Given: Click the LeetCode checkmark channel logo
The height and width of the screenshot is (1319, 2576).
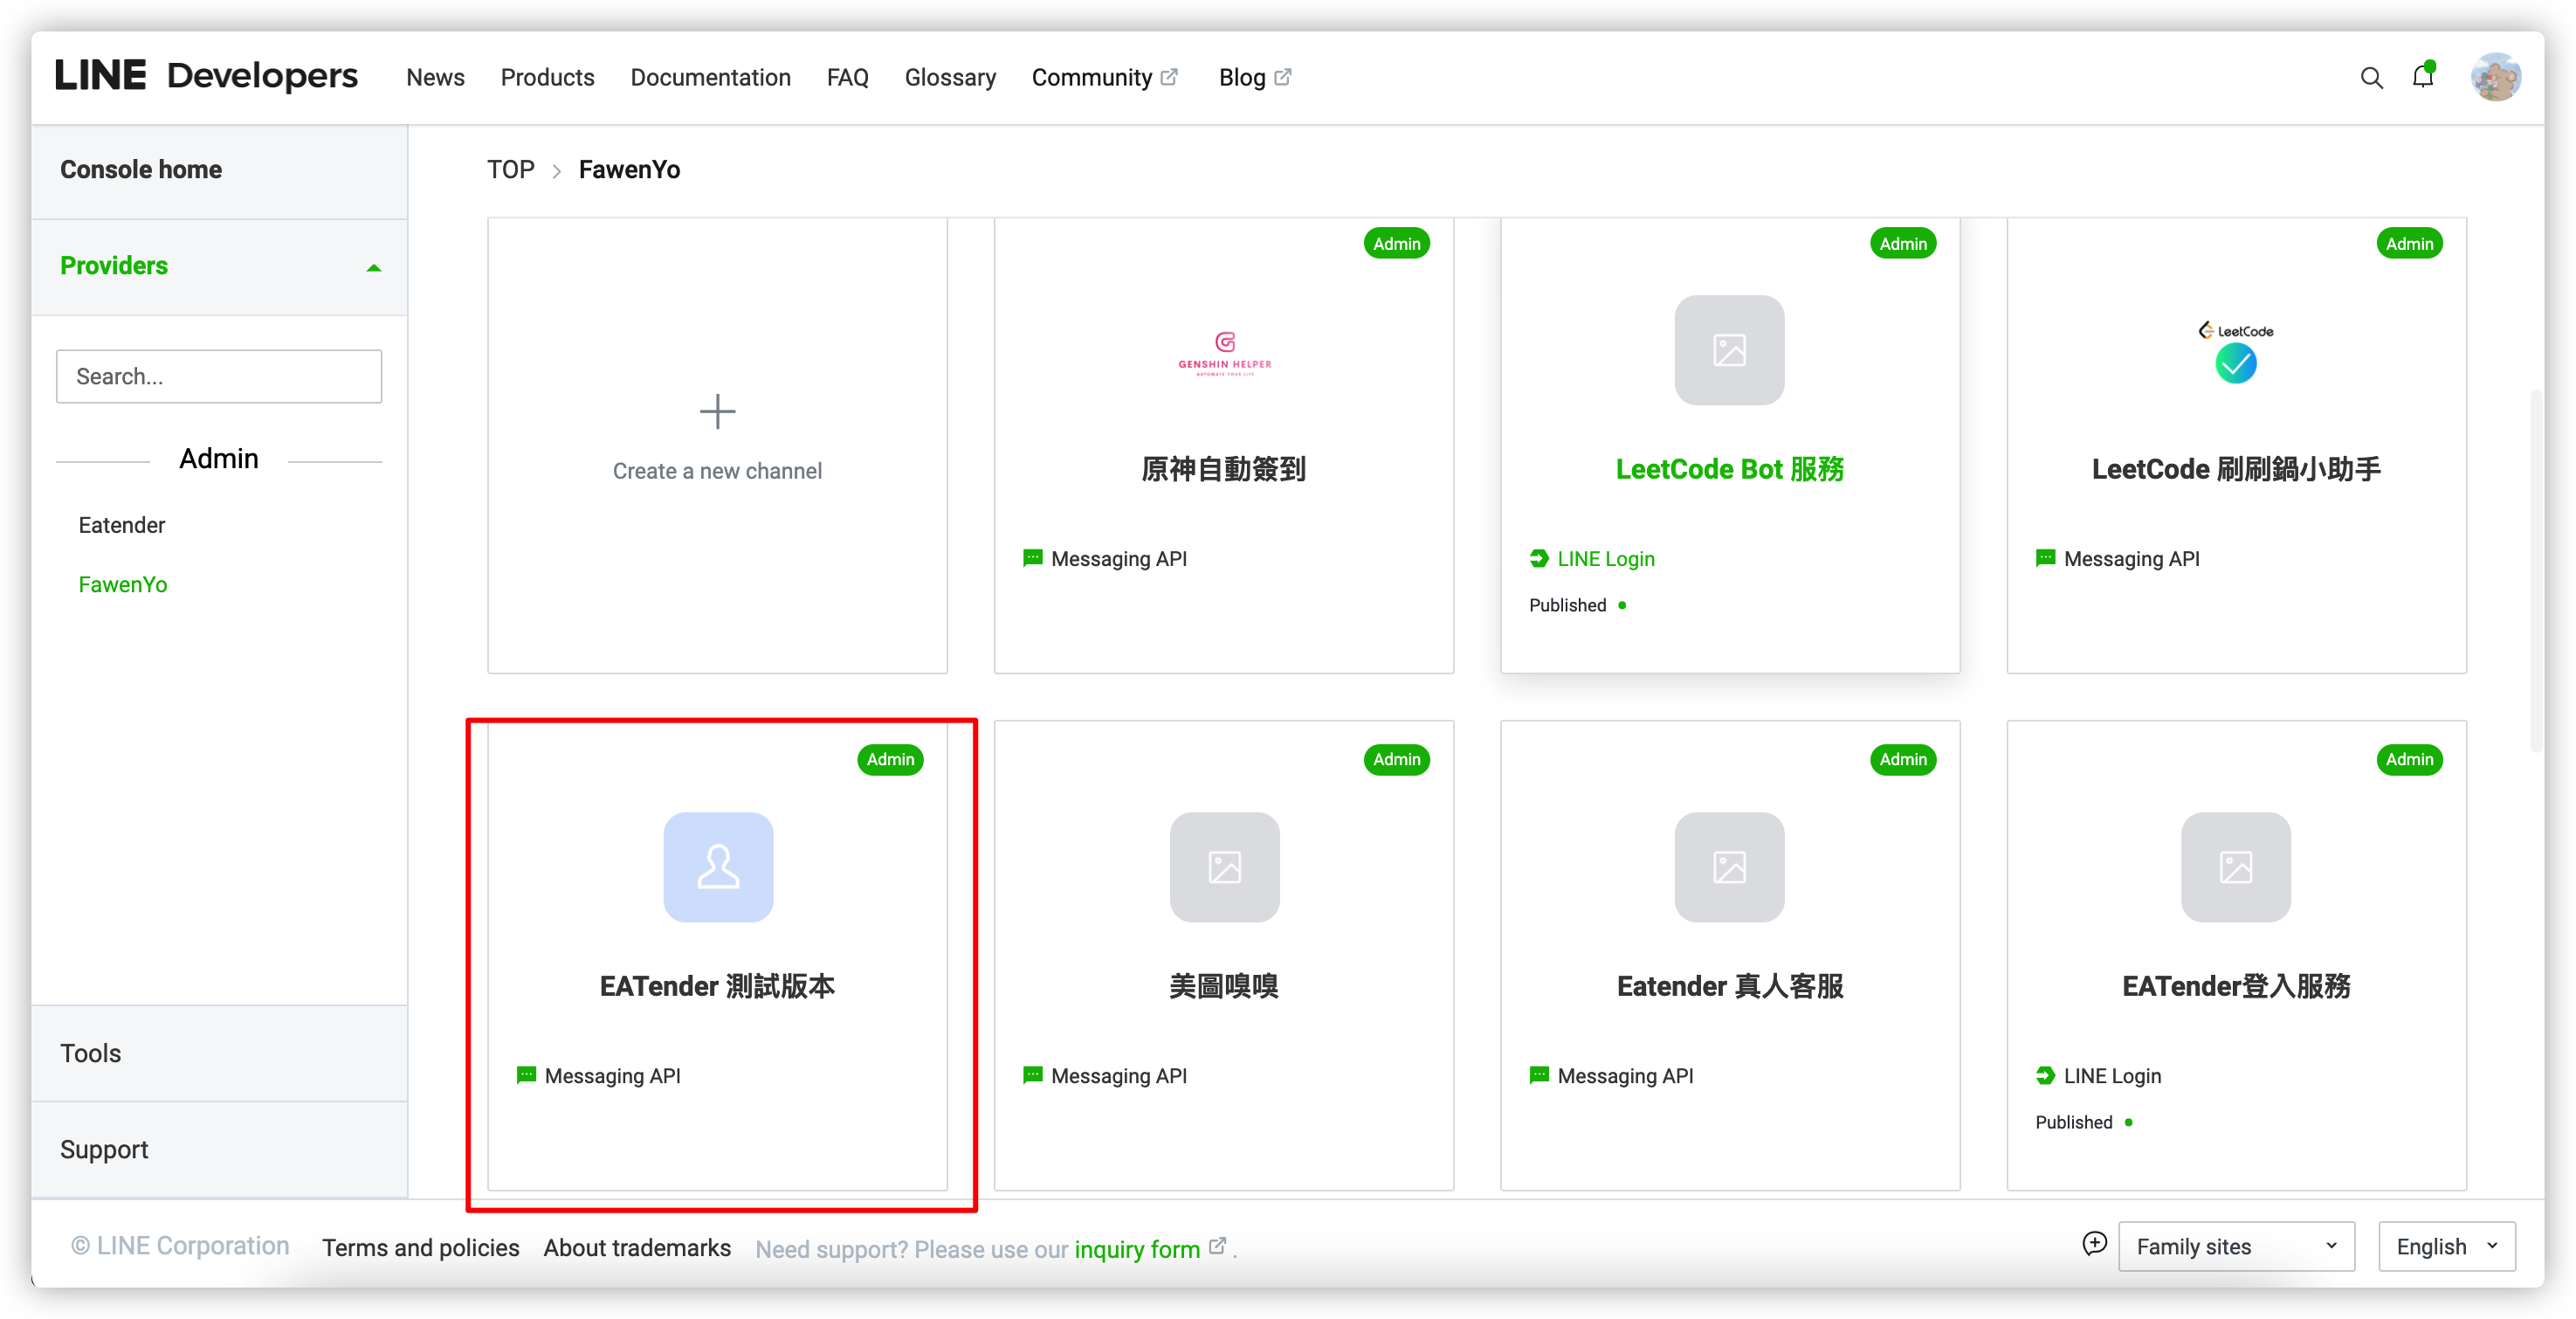Looking at the screenshot, I should point(2235,352).
